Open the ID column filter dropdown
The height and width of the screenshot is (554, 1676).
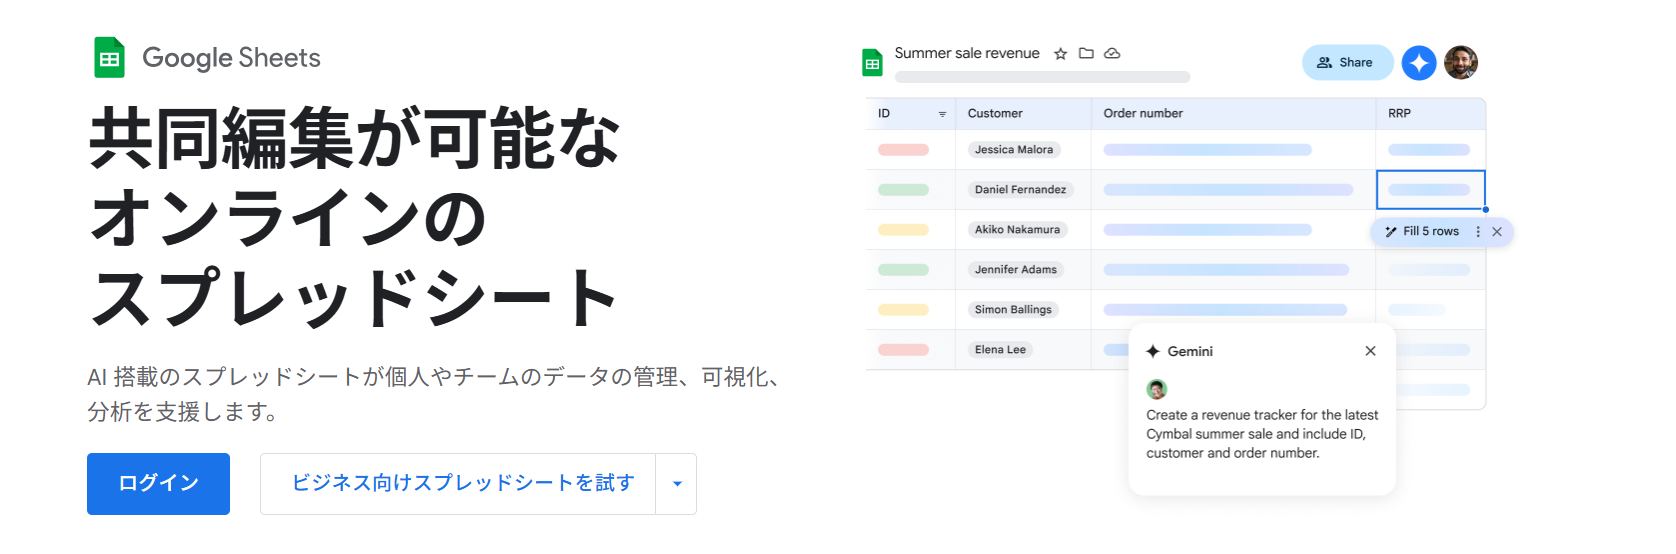[942, 114]
